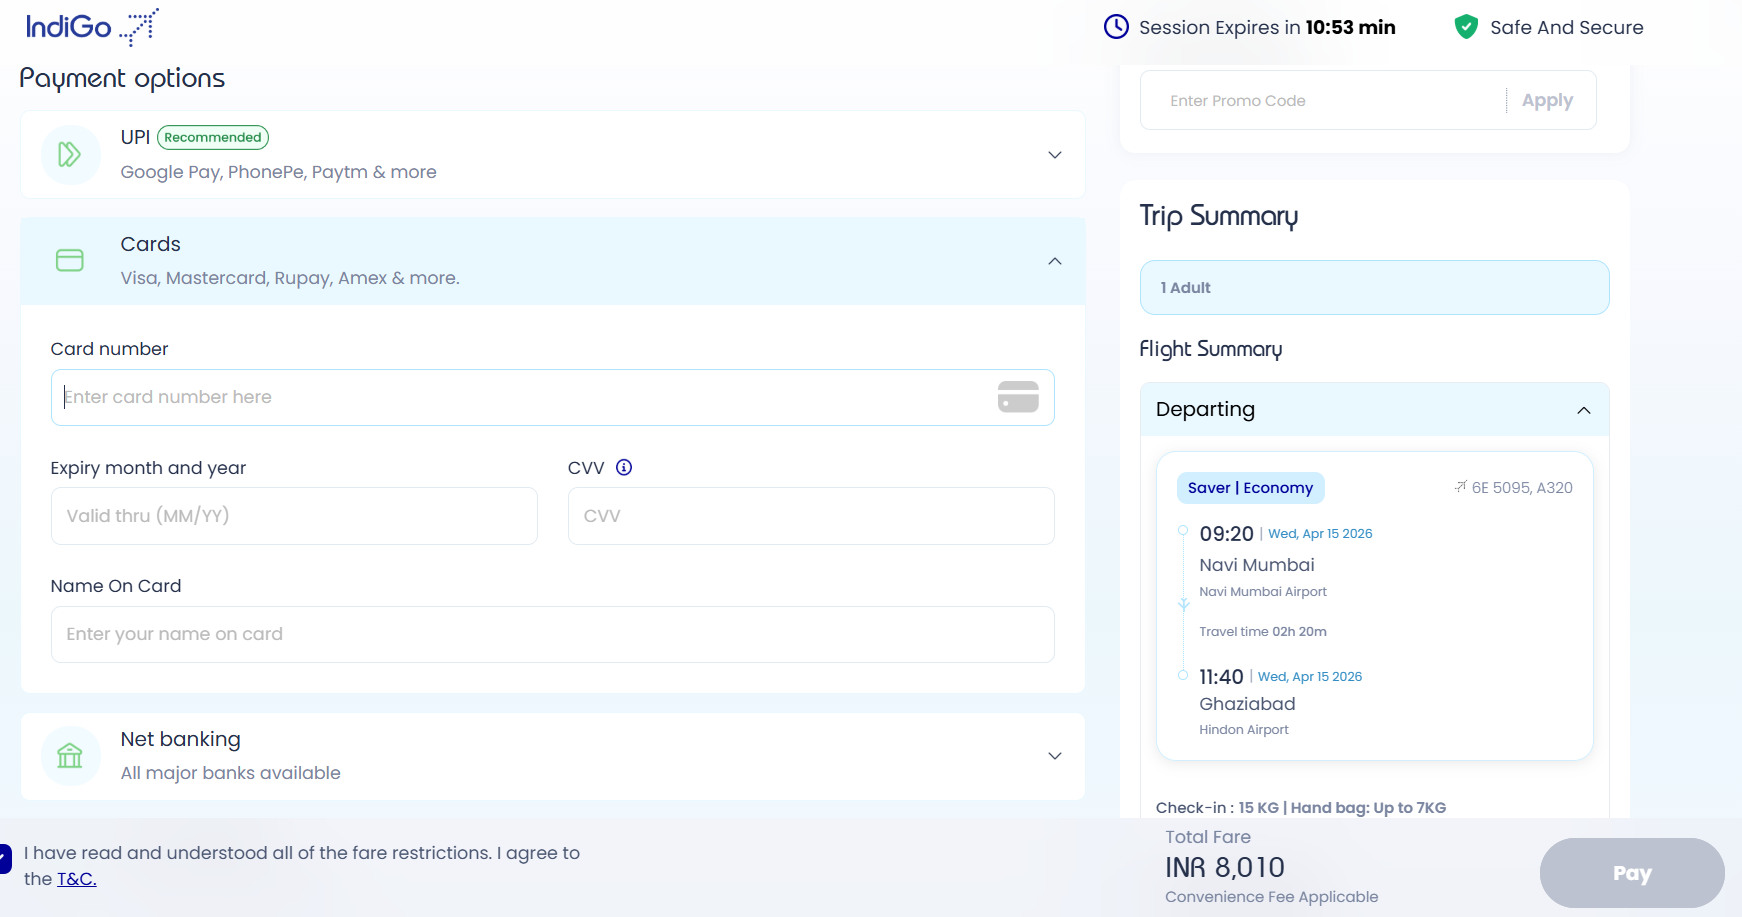Expand the Net banking option
This screenshot has height=917, width=1742.
[1054, 756]
